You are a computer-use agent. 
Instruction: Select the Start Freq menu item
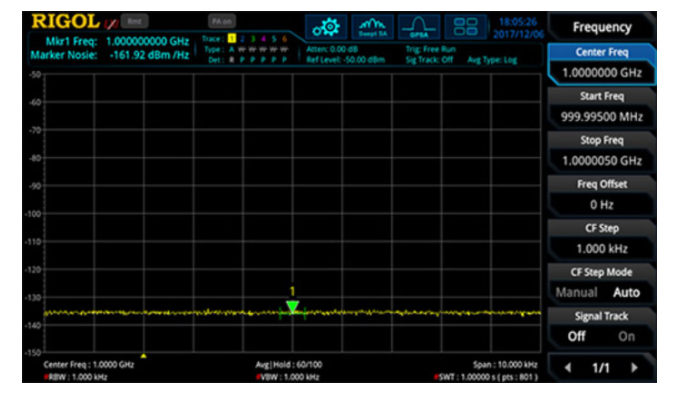click(x=602, y=107)
